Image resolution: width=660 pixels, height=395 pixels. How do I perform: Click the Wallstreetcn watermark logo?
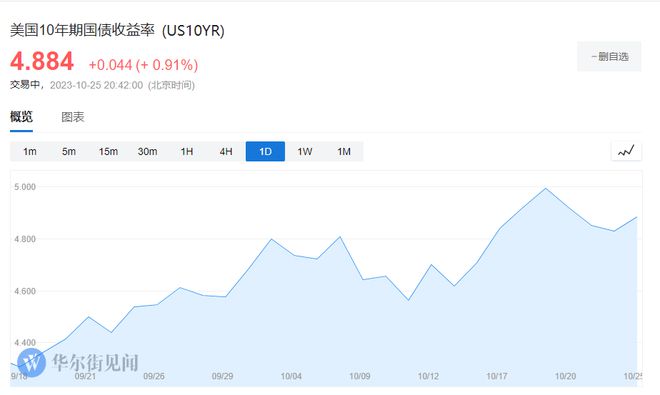click(x=32, y=362)
